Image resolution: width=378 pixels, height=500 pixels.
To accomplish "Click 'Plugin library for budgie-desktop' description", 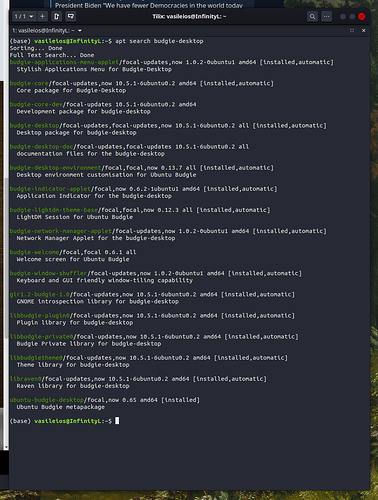I will click(x=75, y=323).
